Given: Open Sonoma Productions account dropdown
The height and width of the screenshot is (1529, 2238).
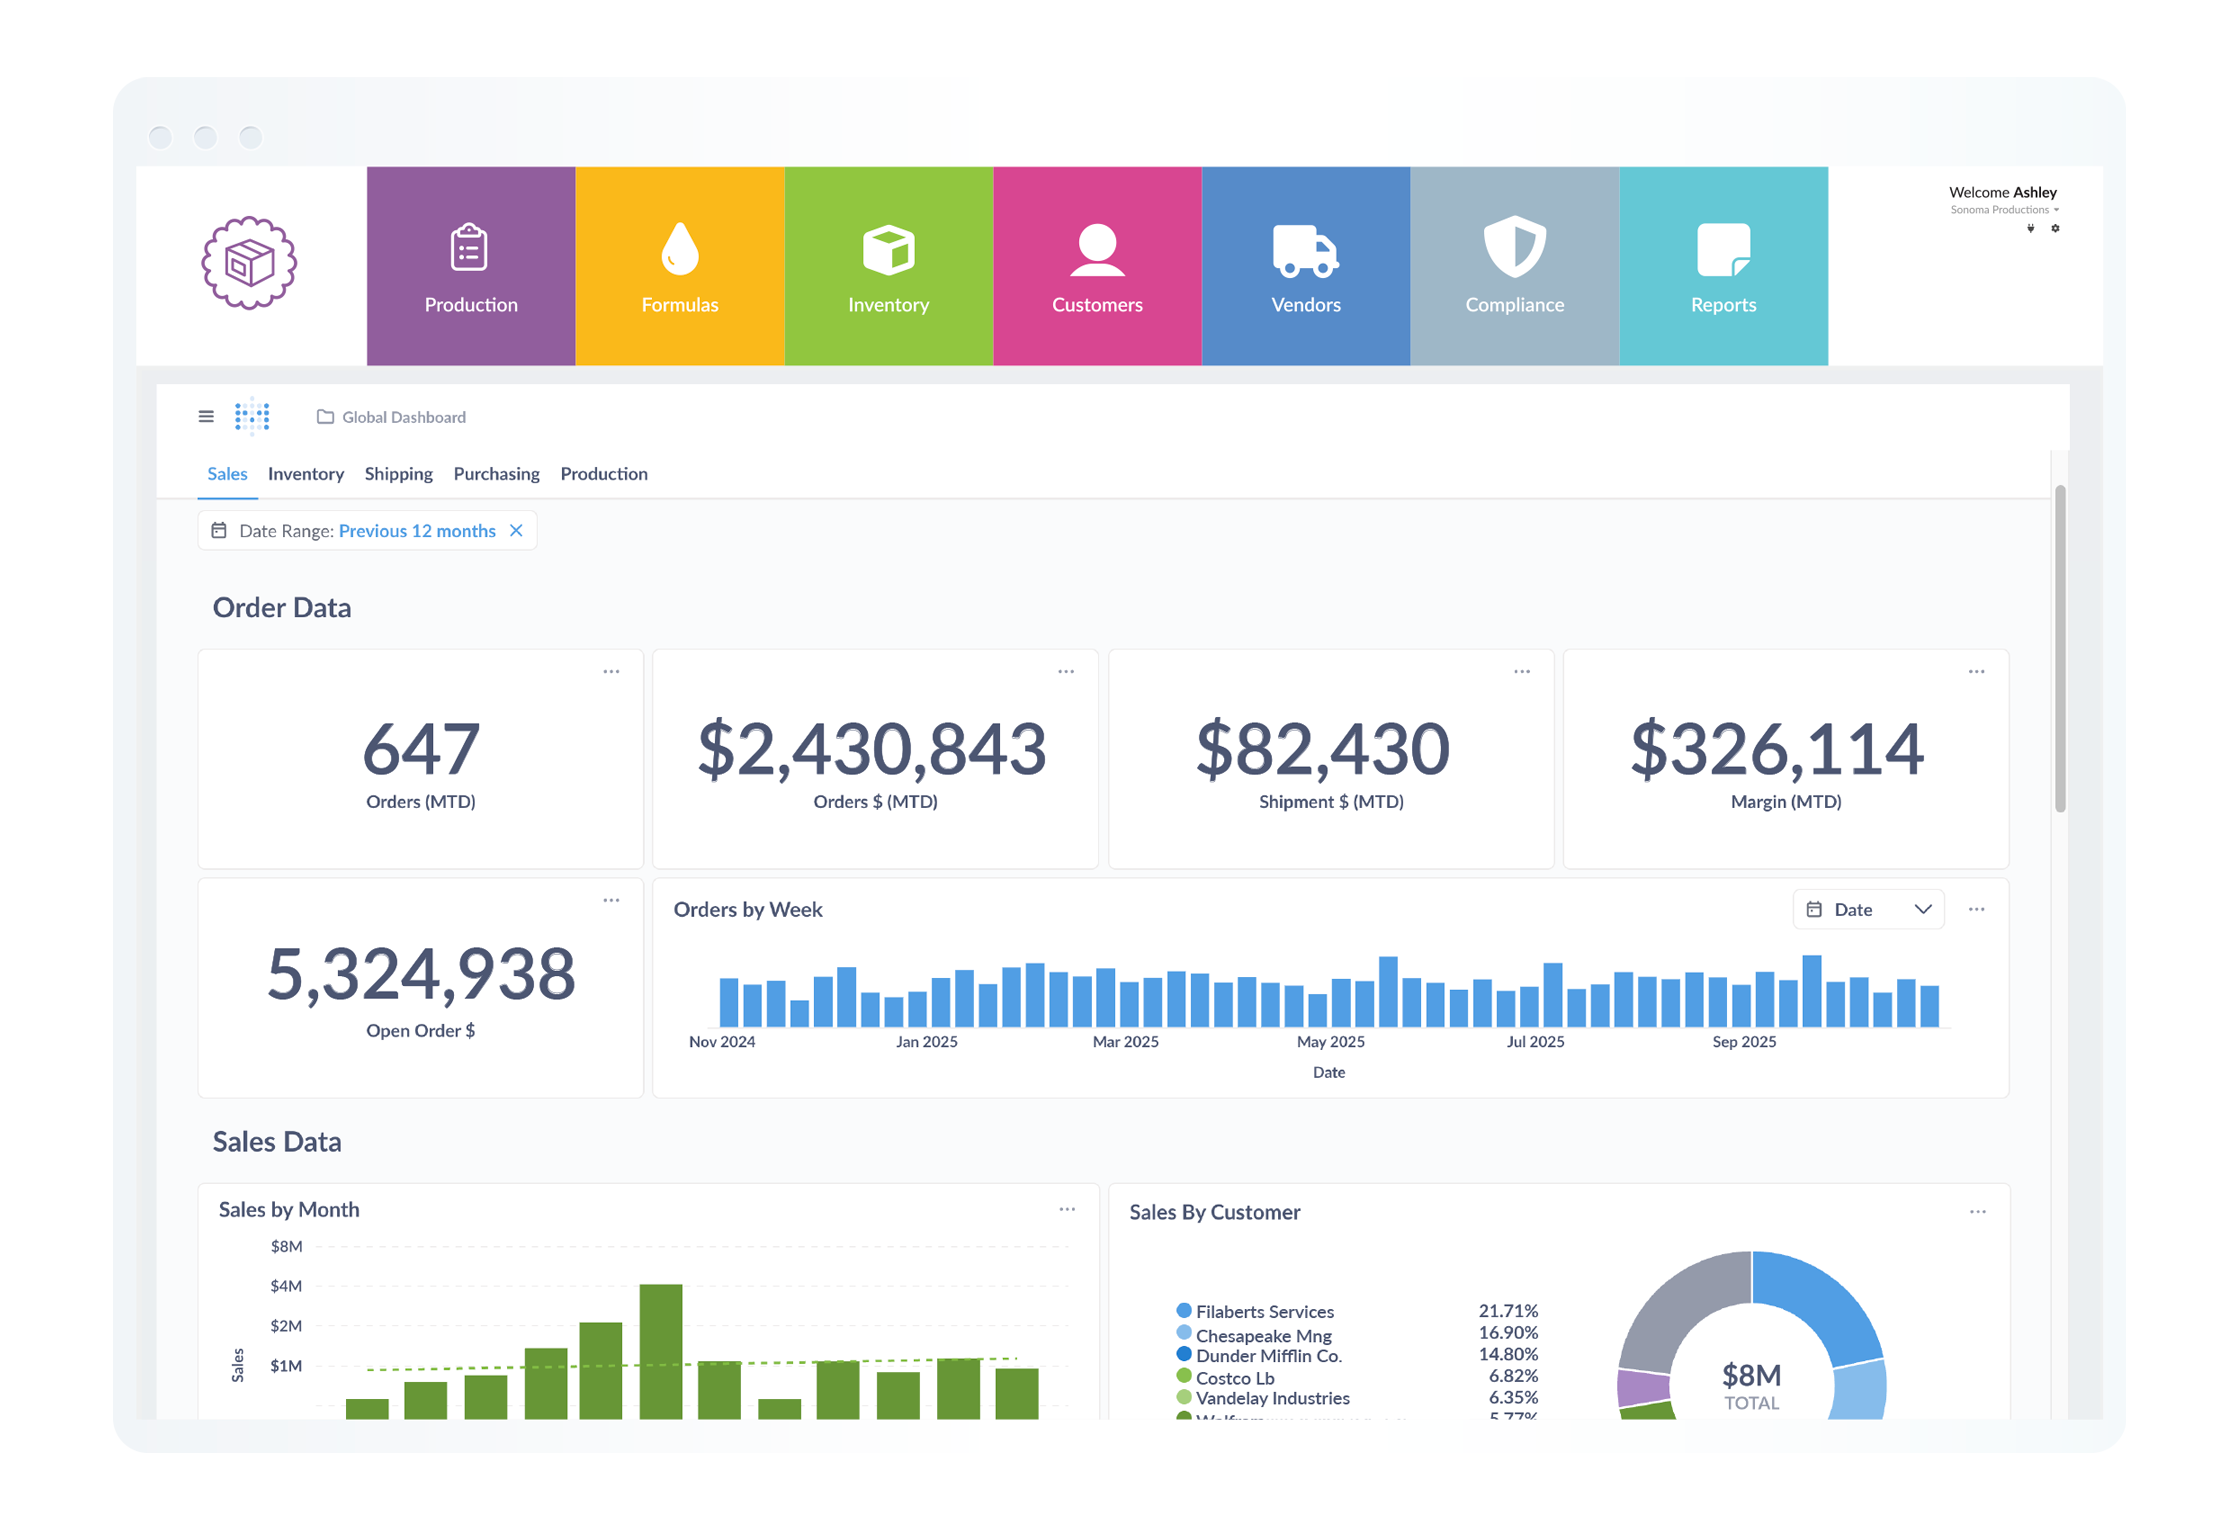Looking at the screenshot, I should [x=2003, y=210].
